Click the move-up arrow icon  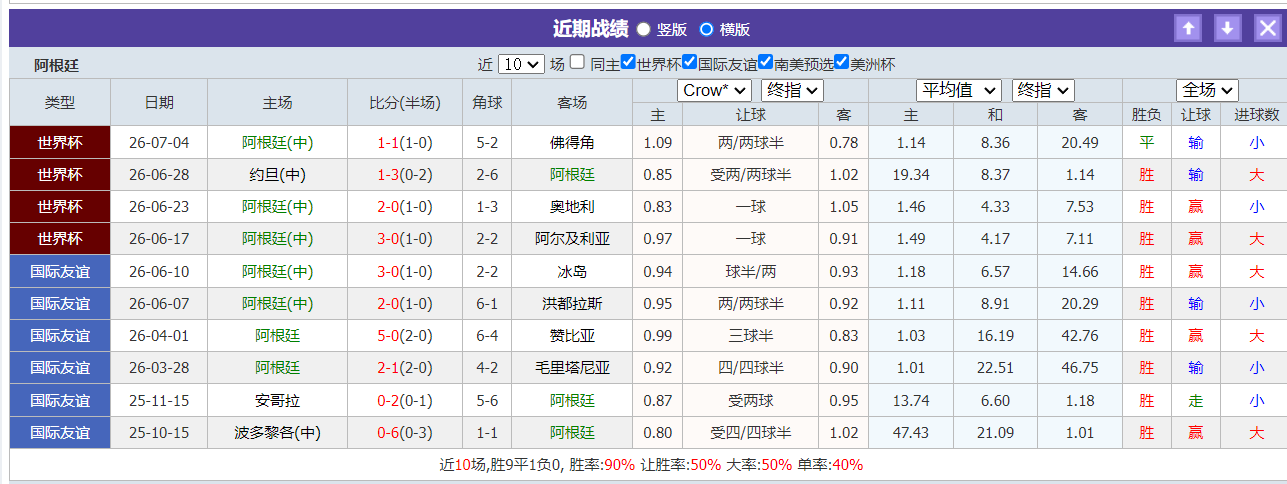(1188, 28)
